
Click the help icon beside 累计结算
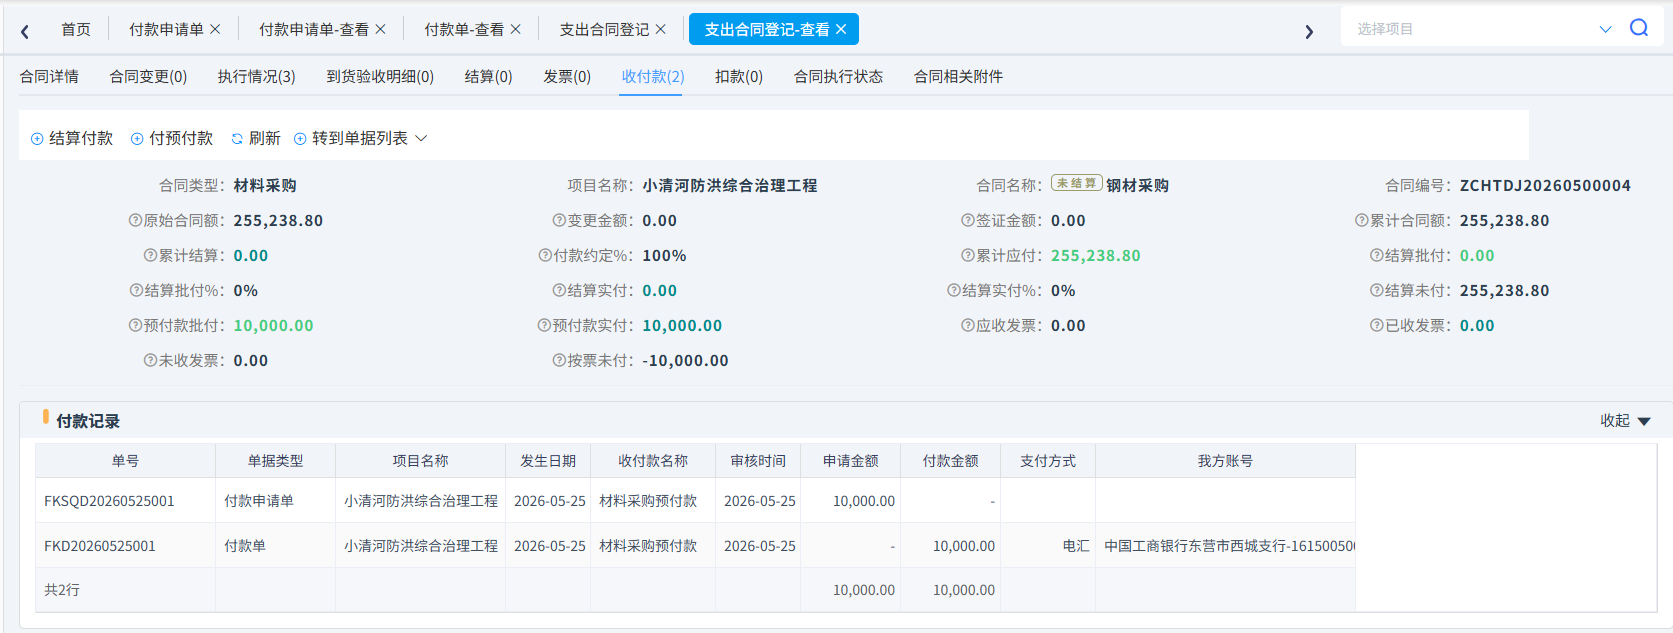[150, 255]
